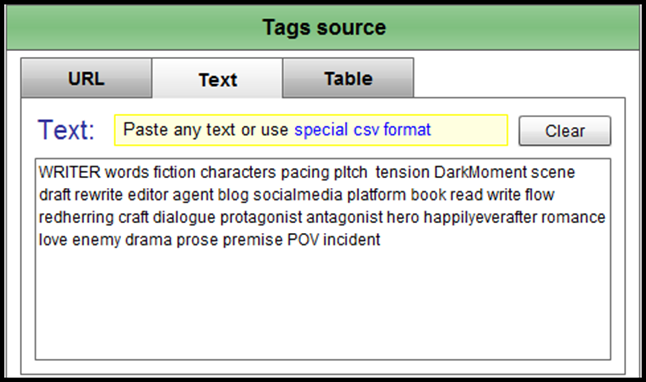
Task: Open the Table tab
Action: pos(348,78)
